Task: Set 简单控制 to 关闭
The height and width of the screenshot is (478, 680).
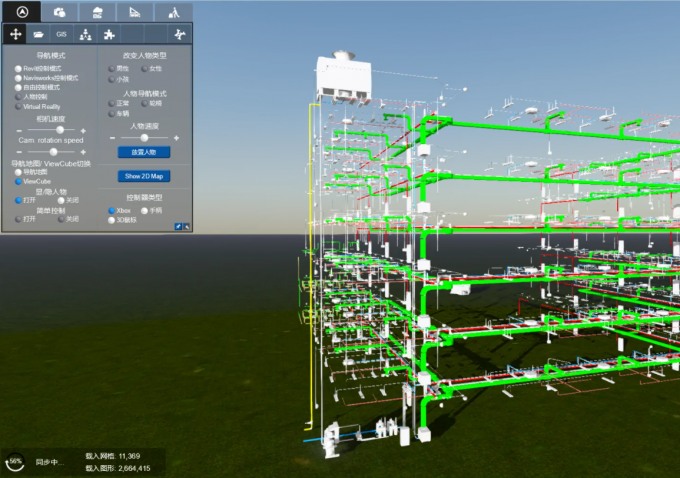Action: 61,219
